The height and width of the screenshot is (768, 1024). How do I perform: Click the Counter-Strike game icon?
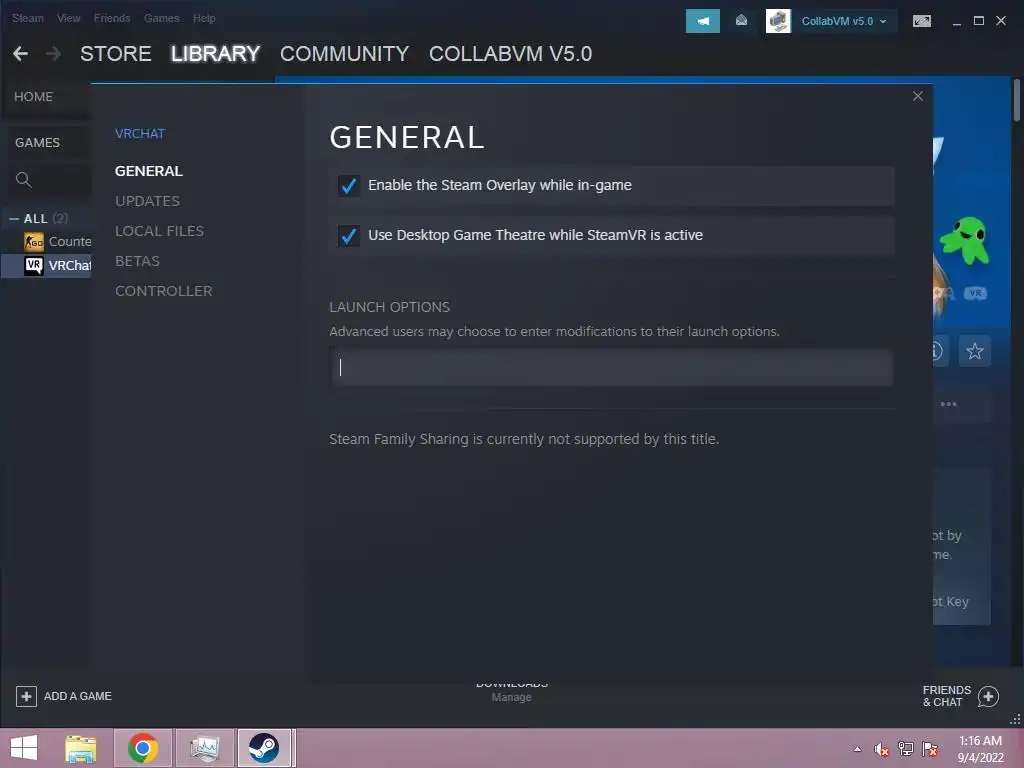(x=33, y=242)
